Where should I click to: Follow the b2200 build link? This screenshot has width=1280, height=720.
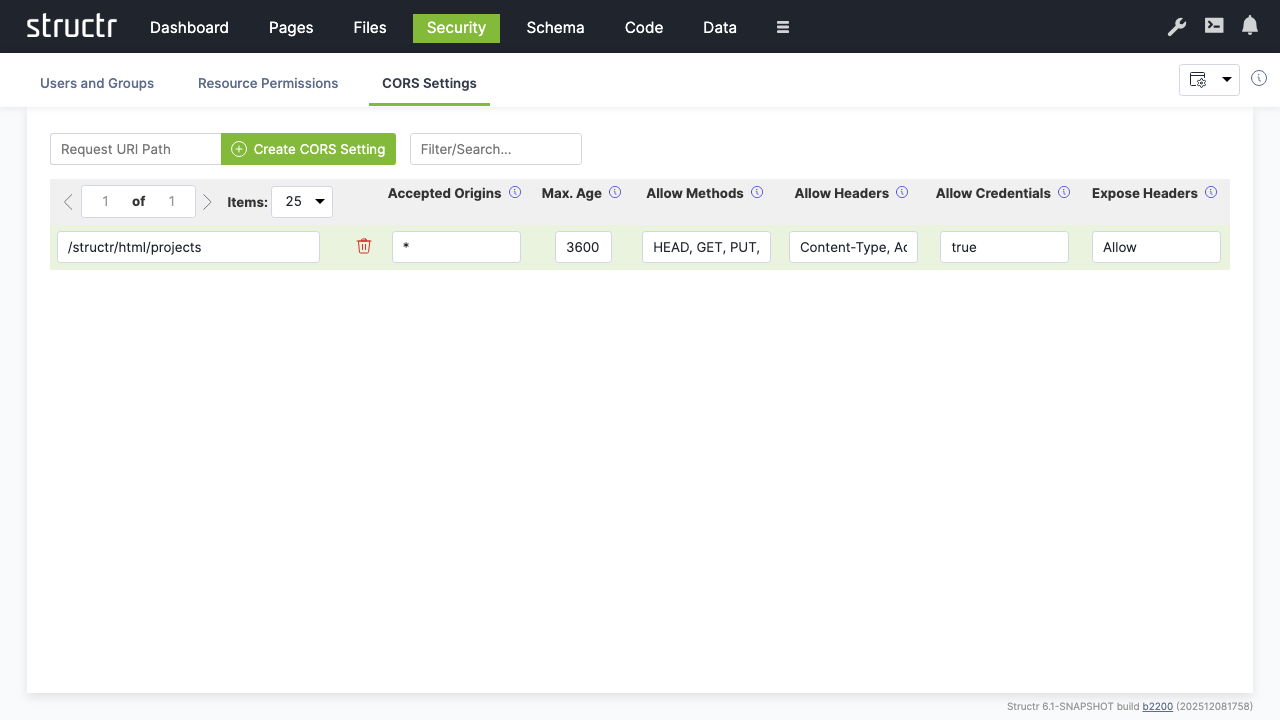click(x=1157, y=706)
